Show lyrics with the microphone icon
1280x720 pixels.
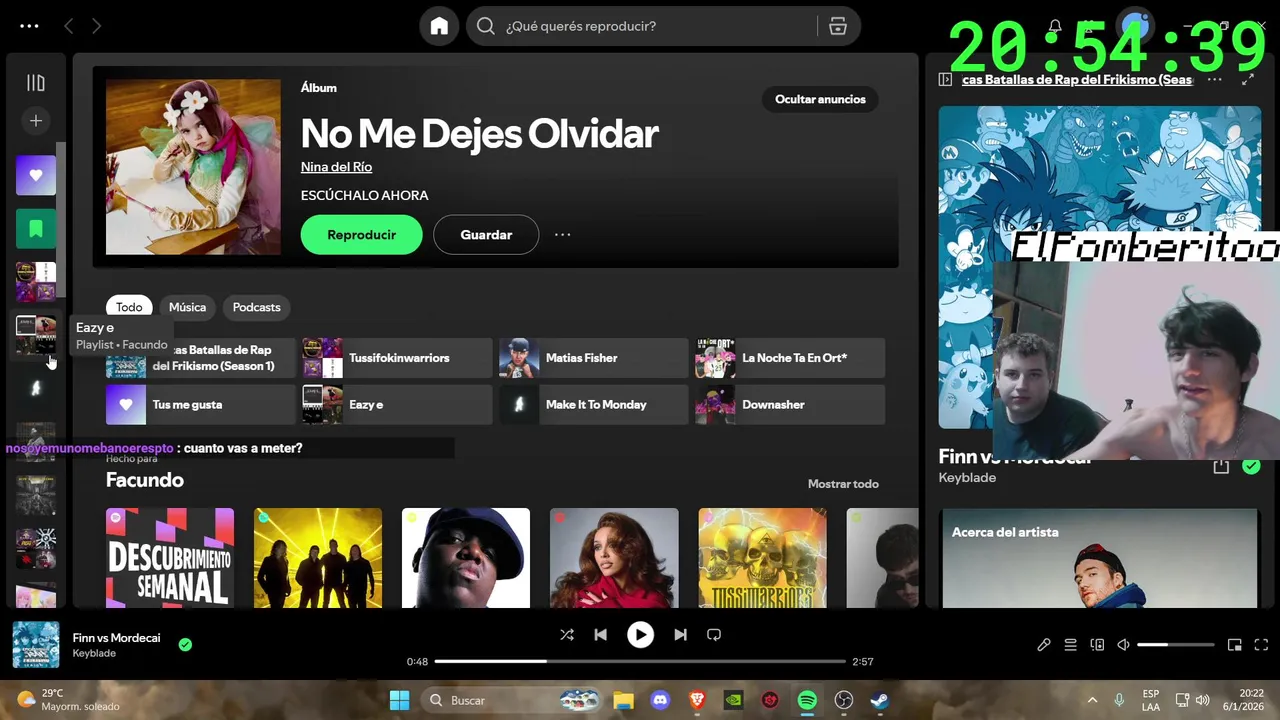tap(1044, 645)
